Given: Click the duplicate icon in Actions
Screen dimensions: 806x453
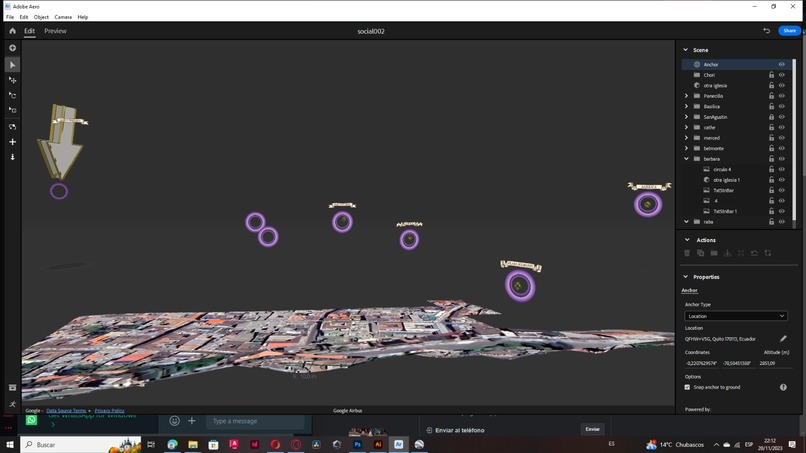Looking at the screenshot, I should [x=700, y=253].
